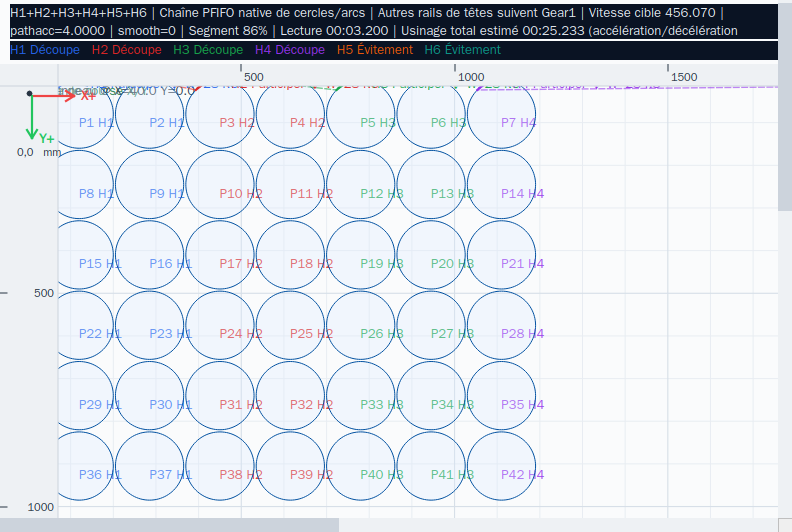This screenshot has width=792, height=532.
Task: Toggle the H2 Découpe legend entry
Action: [x=127, y=50]
